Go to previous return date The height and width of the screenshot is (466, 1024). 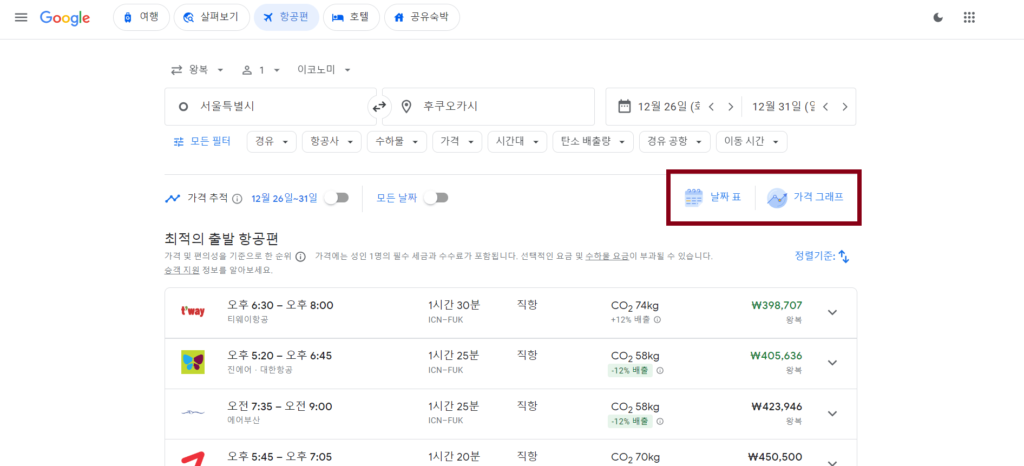coord(825,106)
